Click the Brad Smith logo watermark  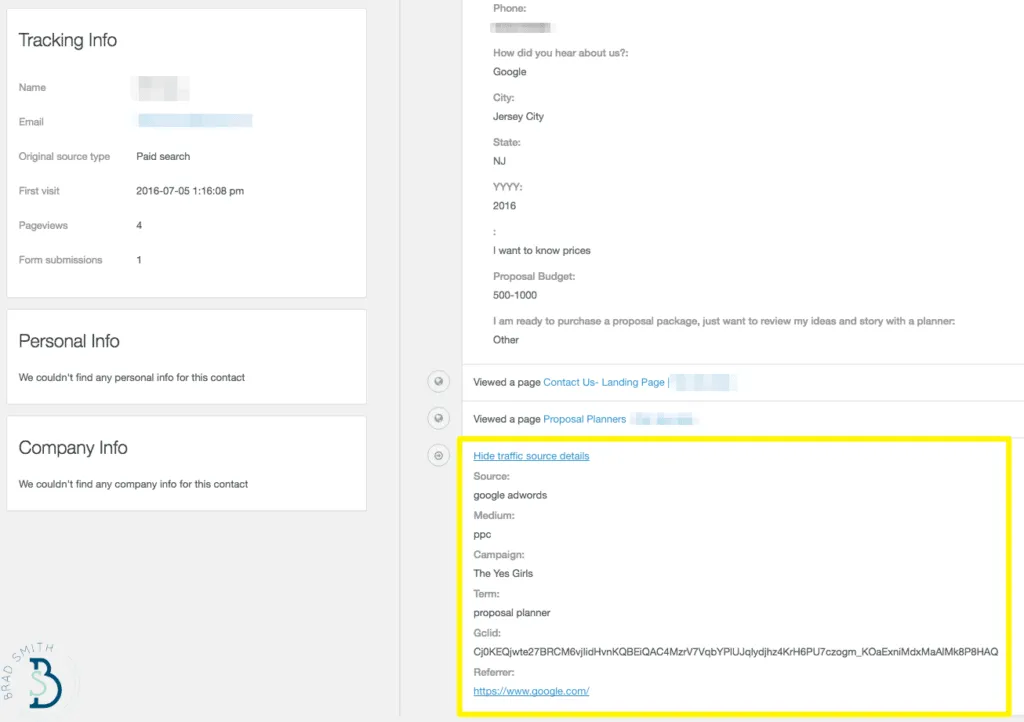tap(40, 680)
